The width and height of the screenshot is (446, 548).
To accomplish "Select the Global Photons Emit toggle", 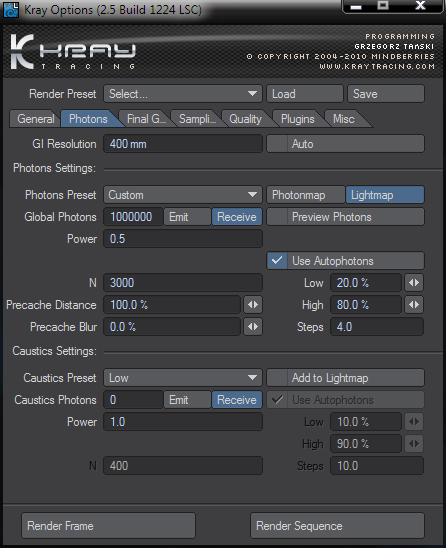I will pos(188,217).
